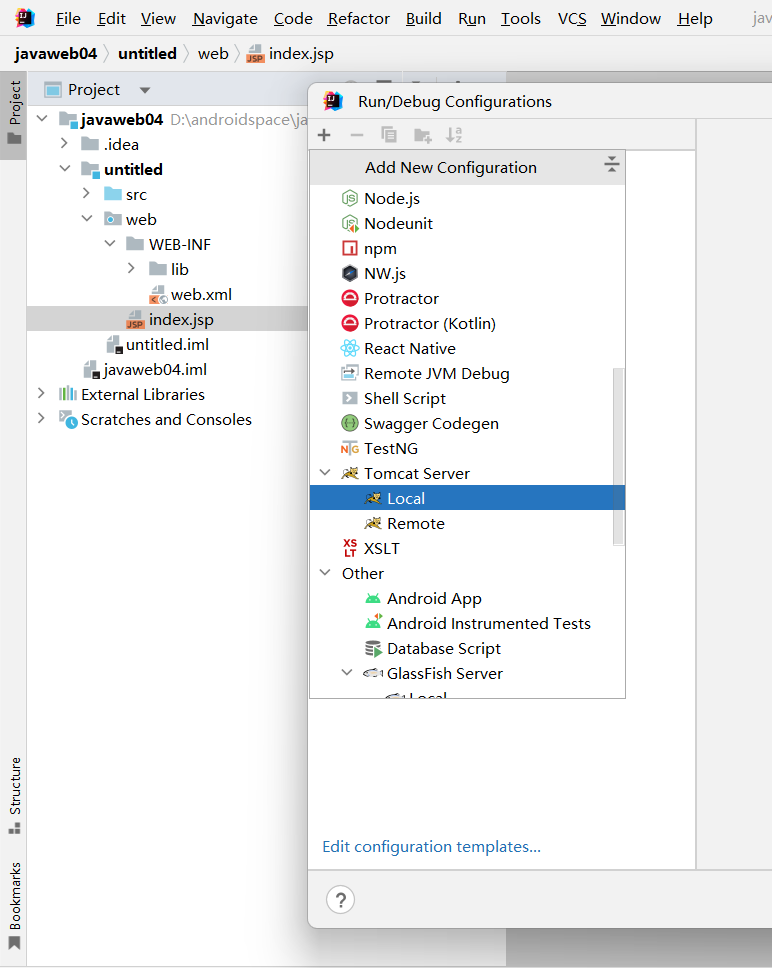Viewport: 772px width, 968px height.
Task: Expand External Libraries node
Action: pyautogui.click(x=41, y=394)
